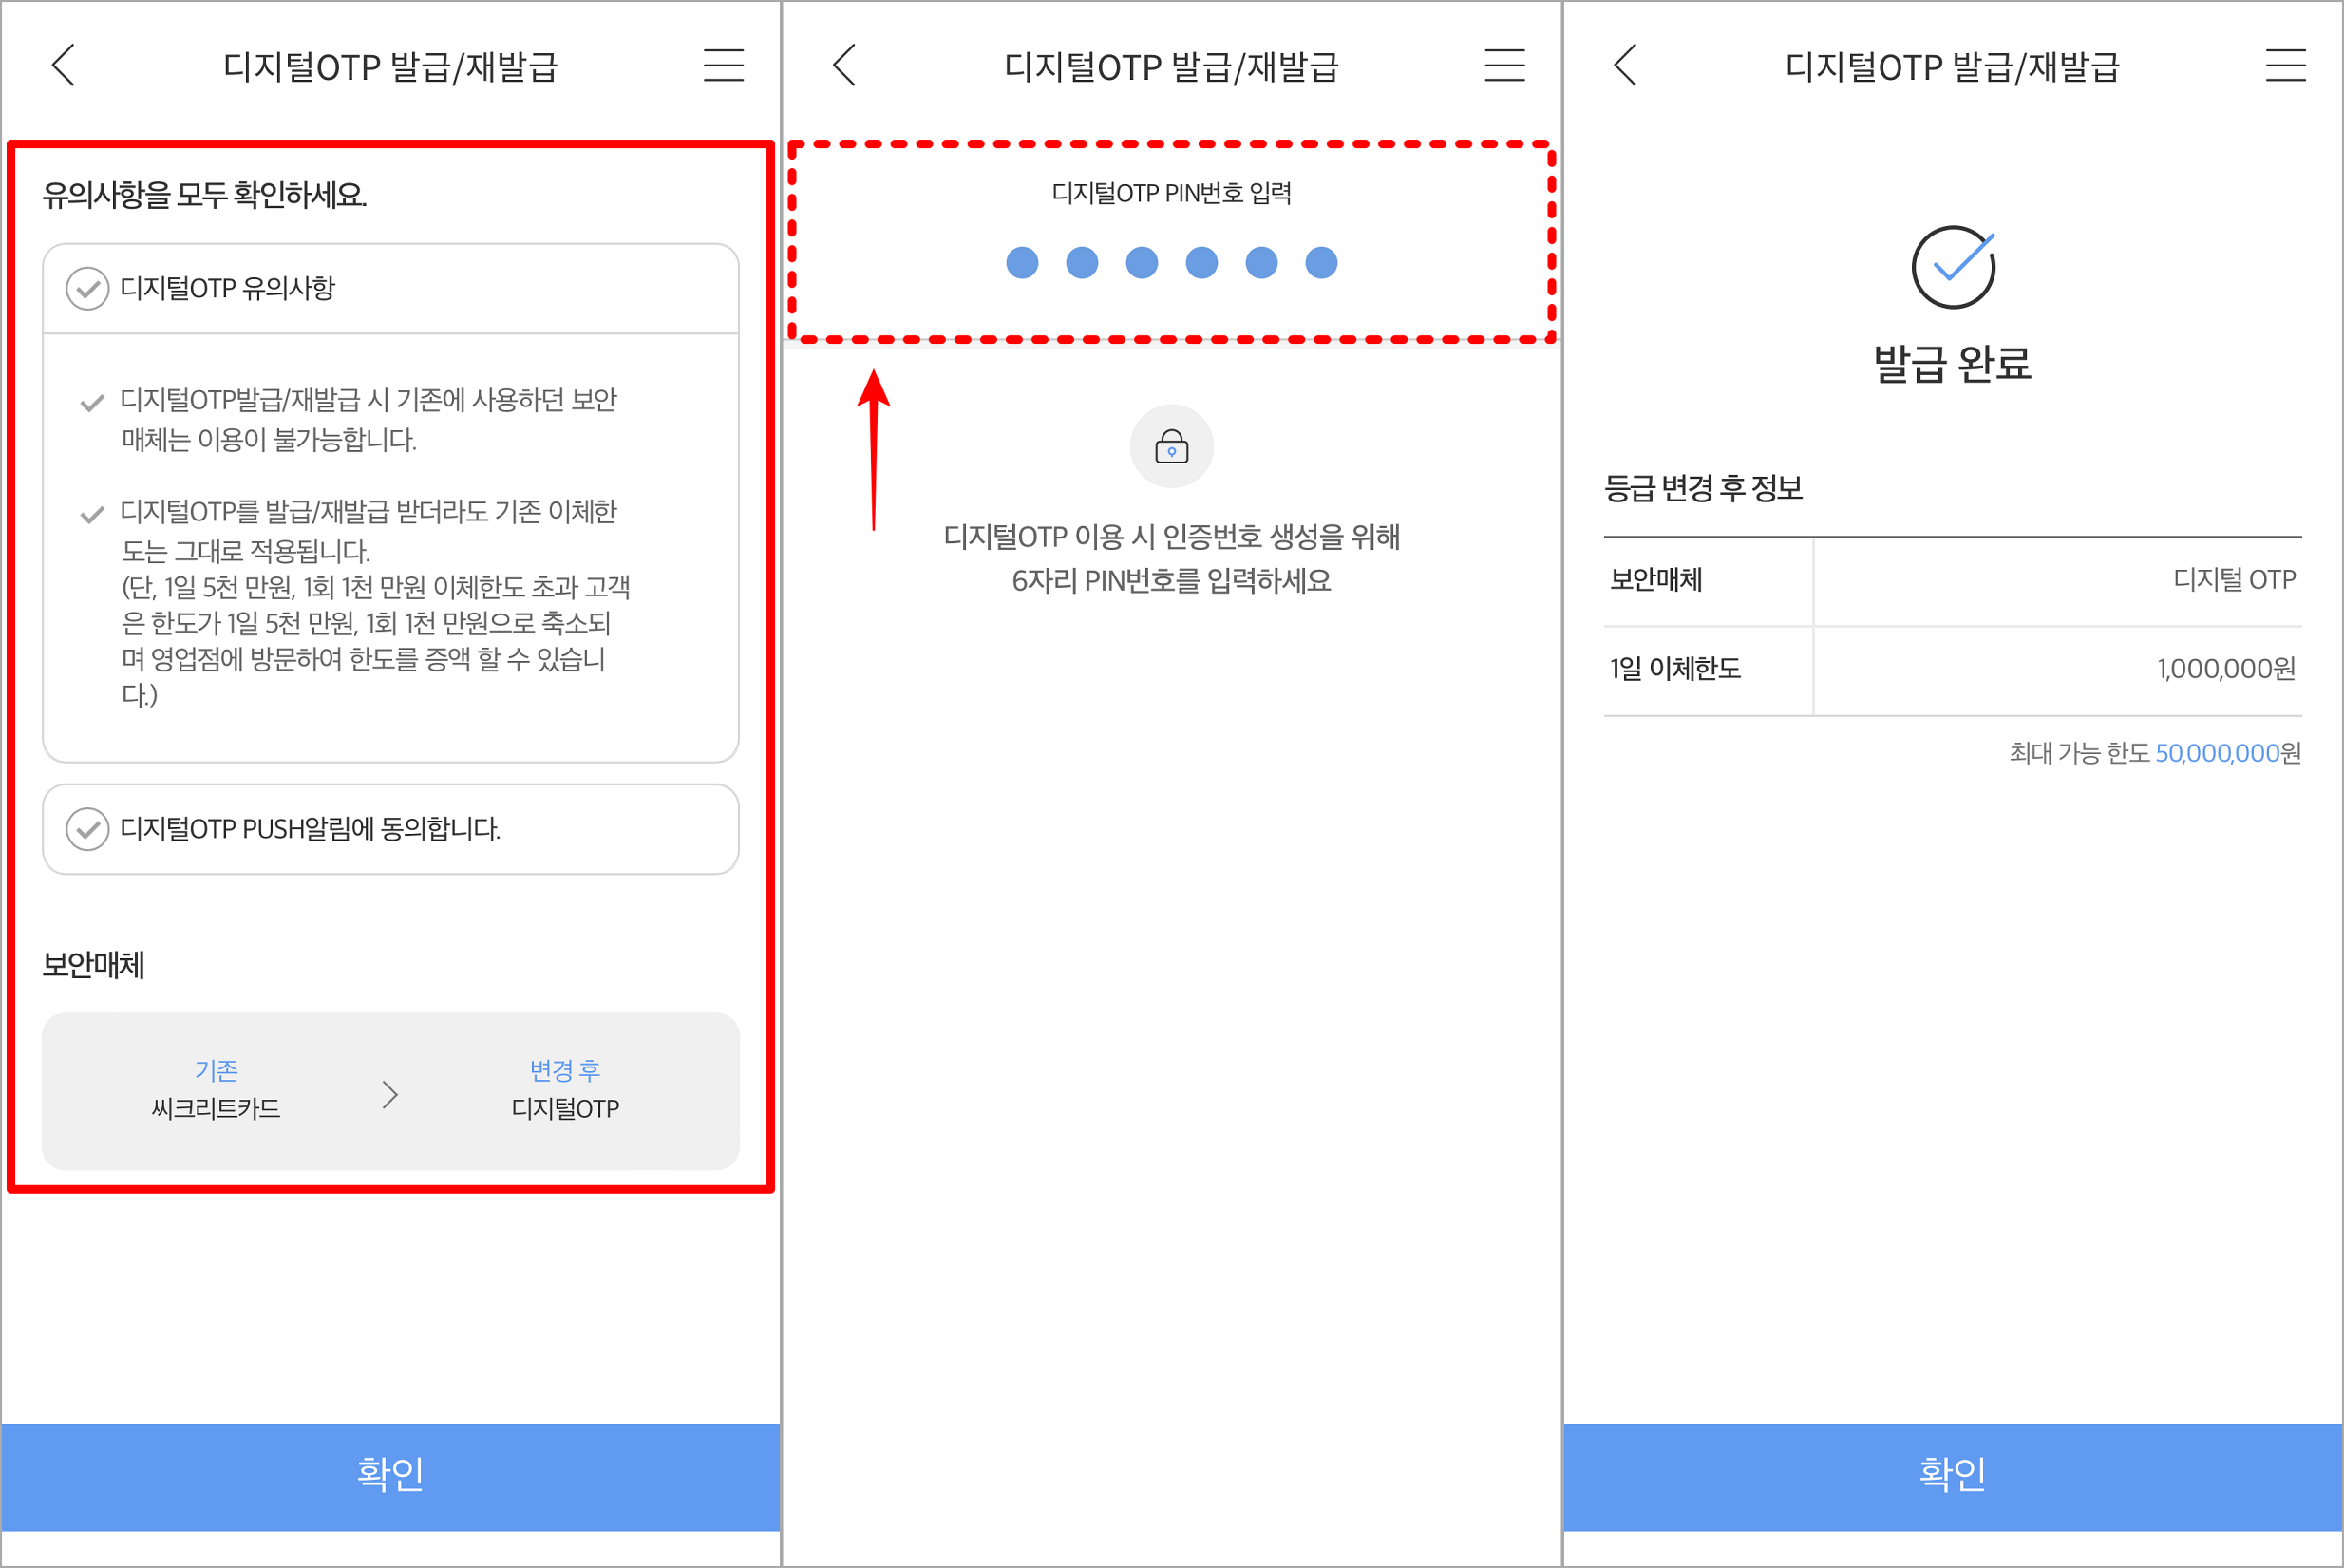
Task: Click the back arrow on the first screen
Action: coord(64,66)
